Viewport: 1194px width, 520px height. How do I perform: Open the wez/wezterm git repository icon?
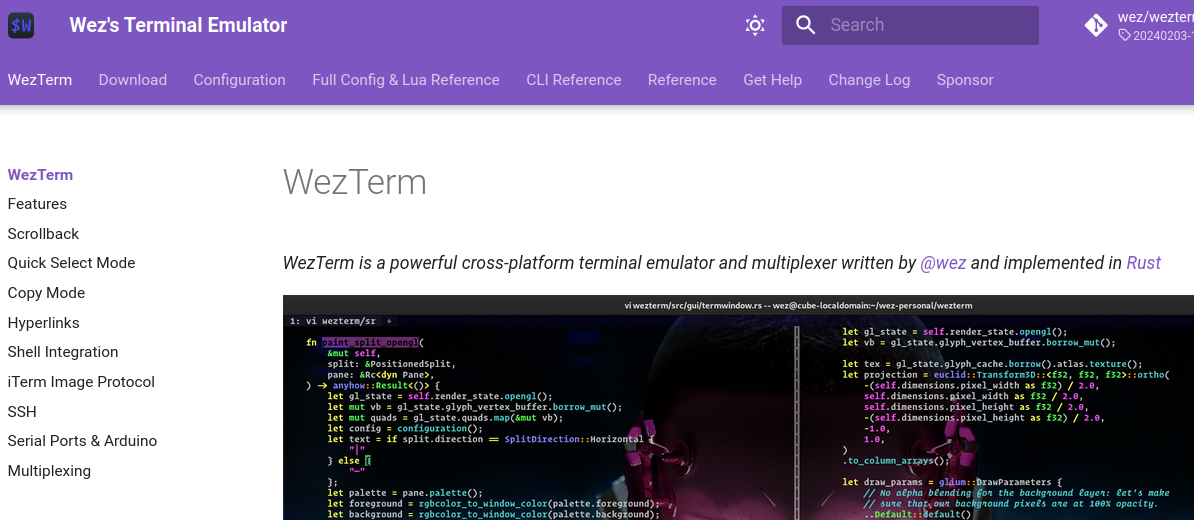pos(1096,26)
